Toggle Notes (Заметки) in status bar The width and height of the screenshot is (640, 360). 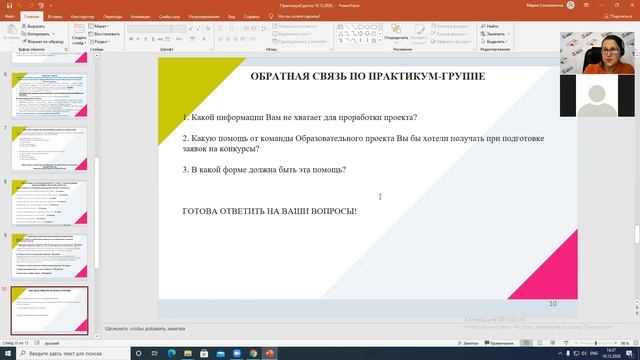468,343
